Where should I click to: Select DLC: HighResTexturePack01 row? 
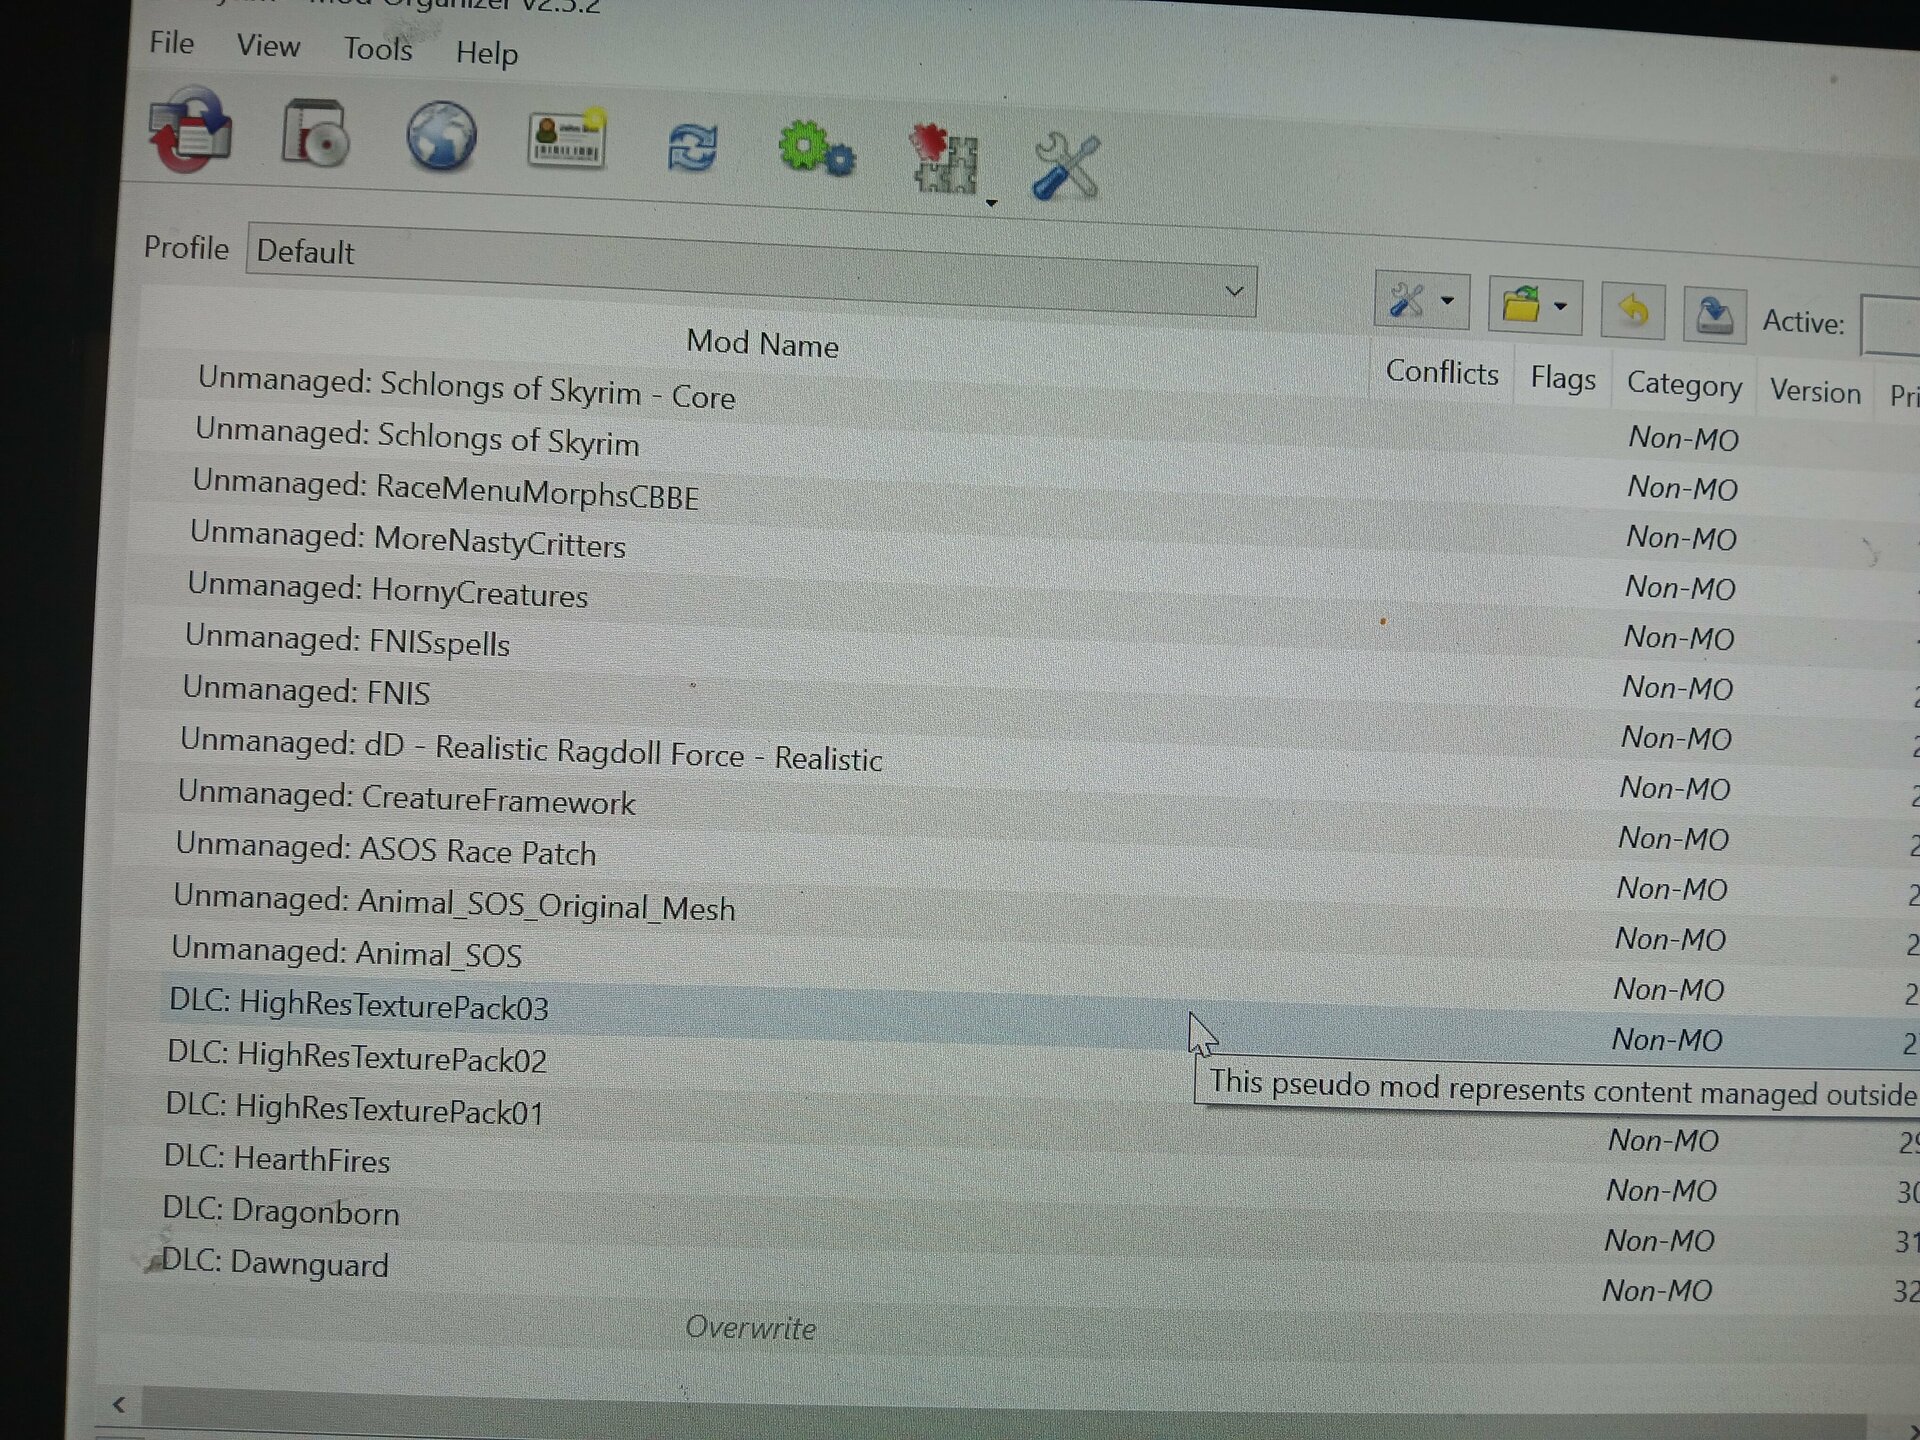[x=354, y=1108]
